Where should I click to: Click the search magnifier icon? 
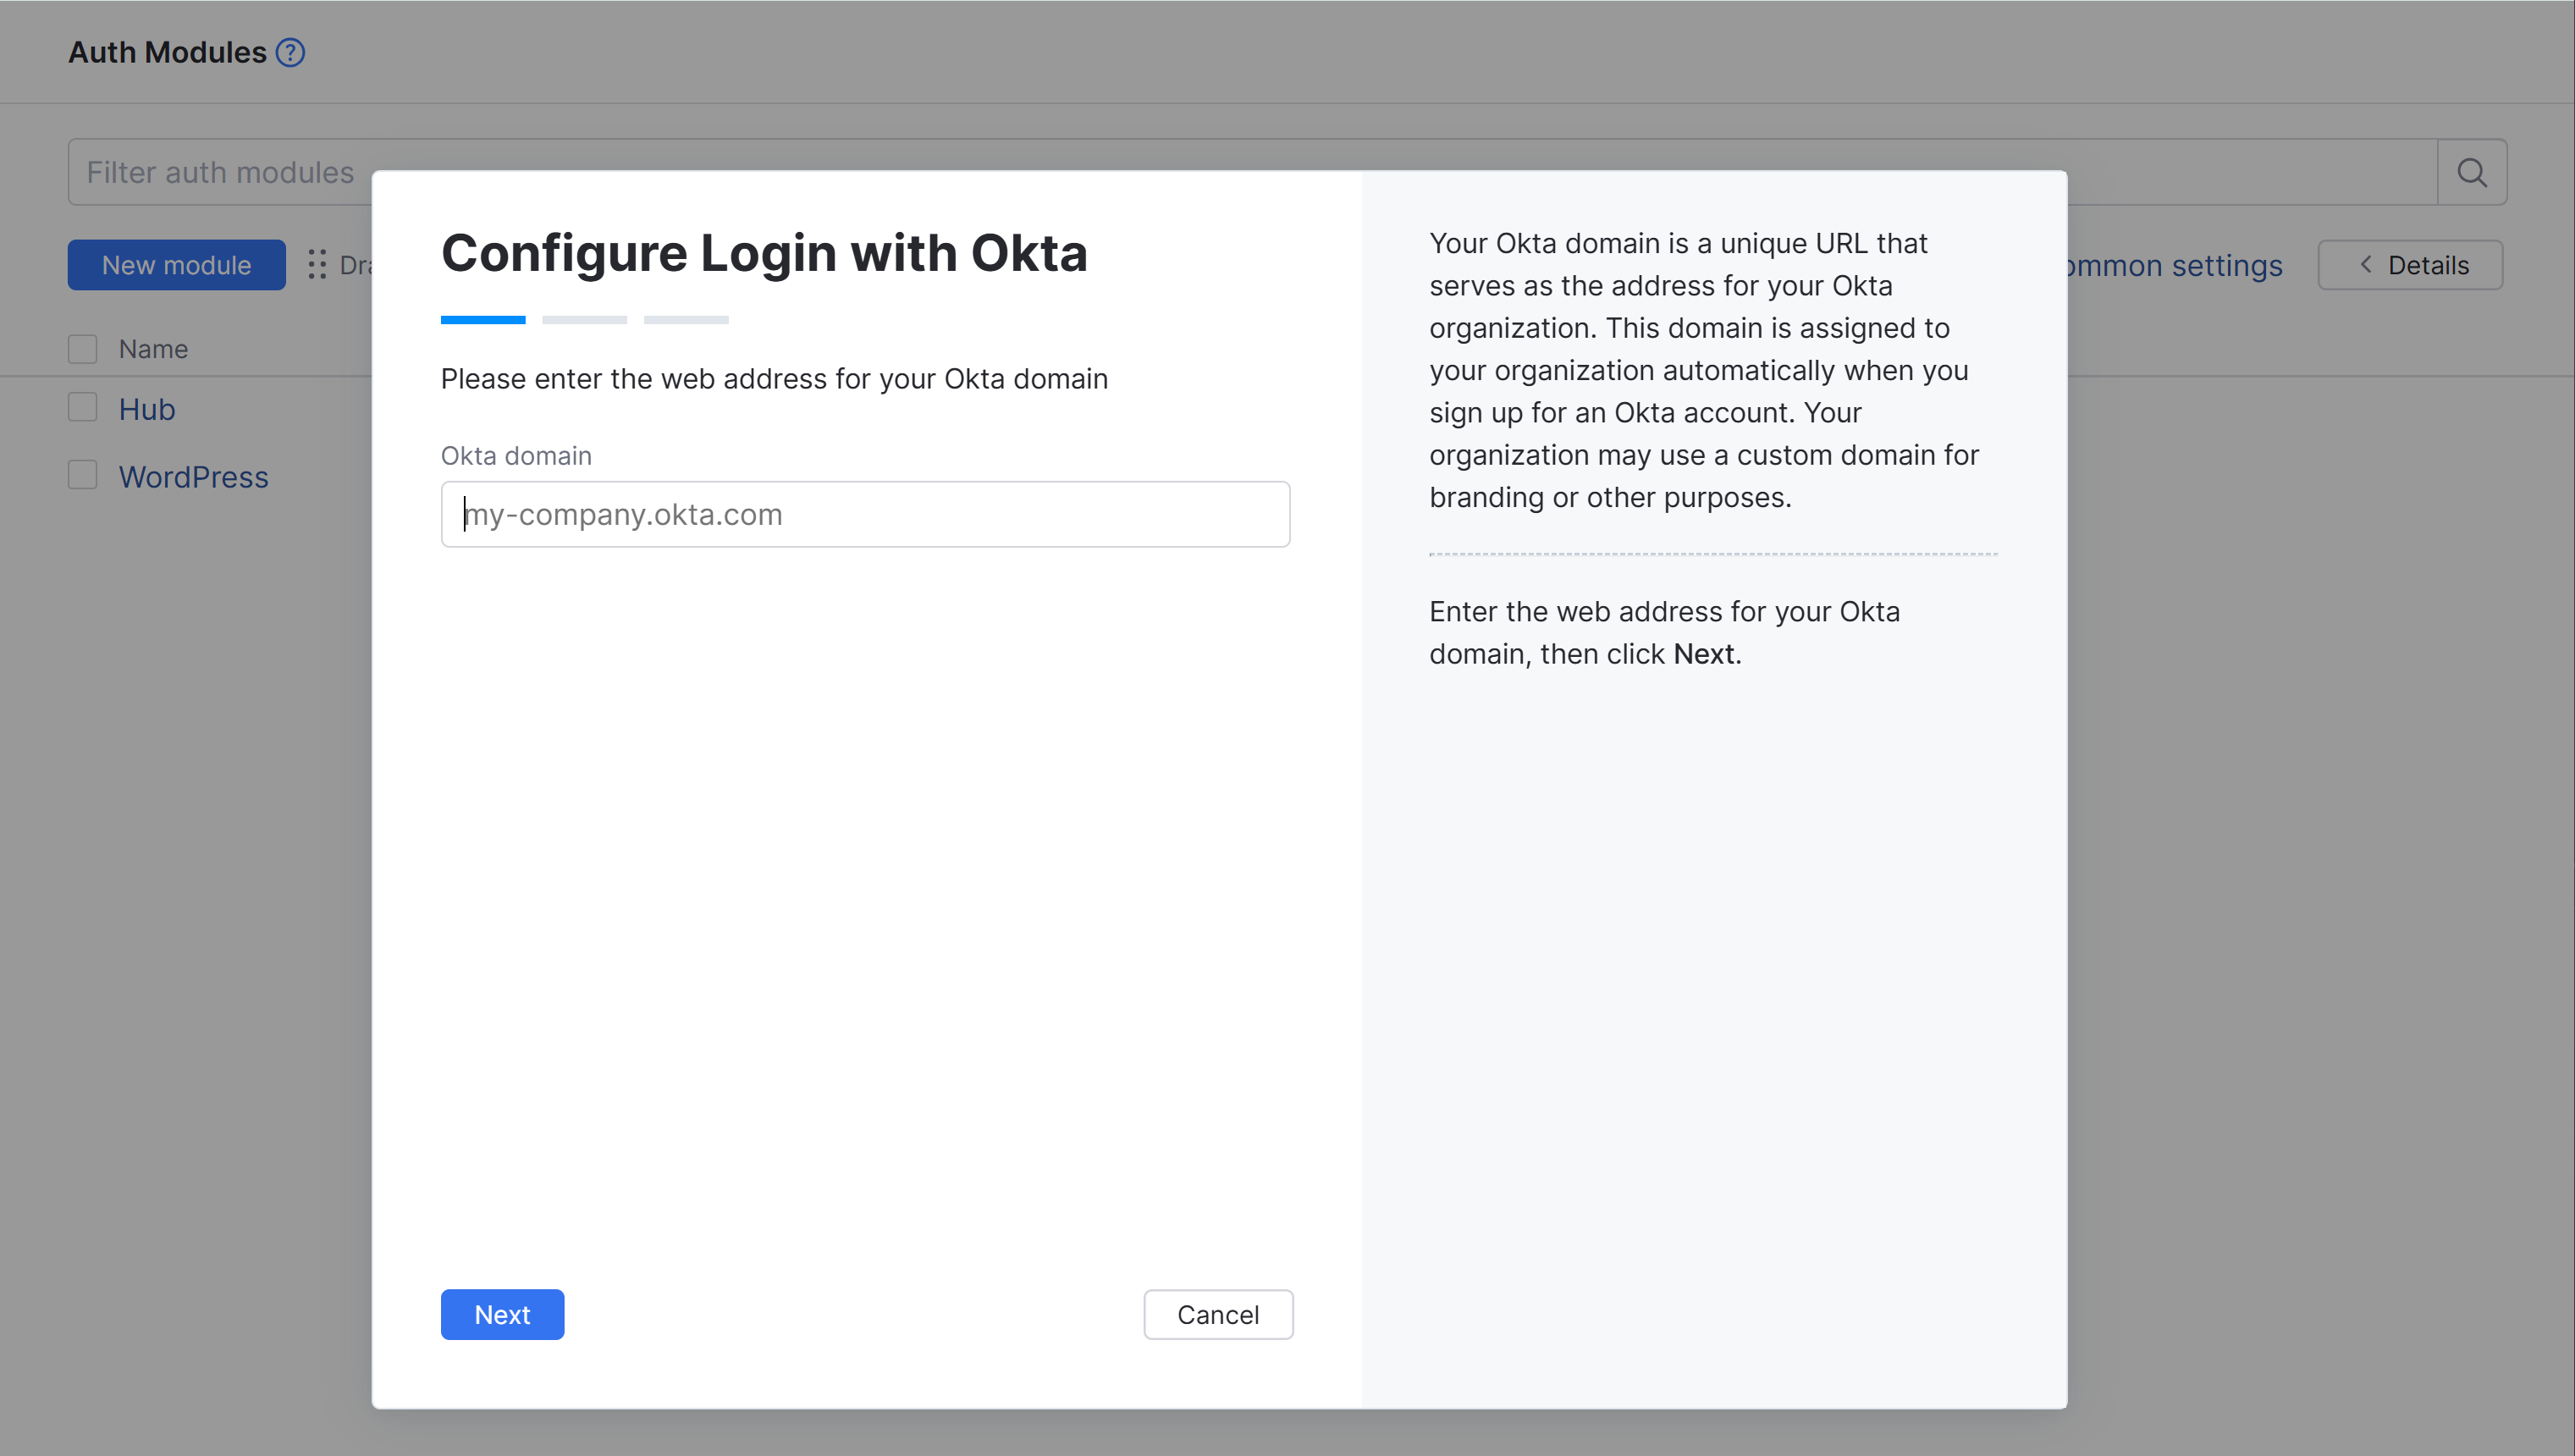pyautogui.click(x=2472, y=172)
